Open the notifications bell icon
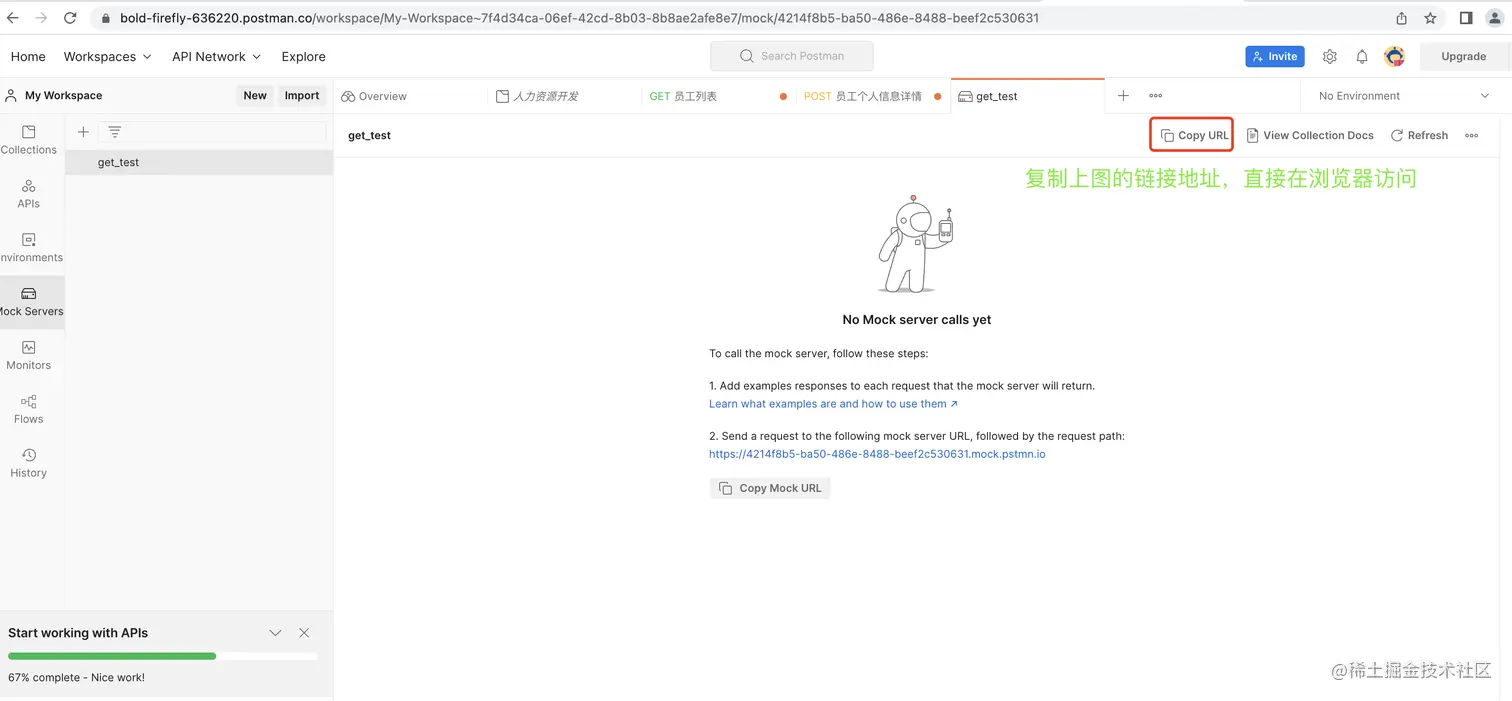This screenshot has width=1512, height=701. [1362, 57]
